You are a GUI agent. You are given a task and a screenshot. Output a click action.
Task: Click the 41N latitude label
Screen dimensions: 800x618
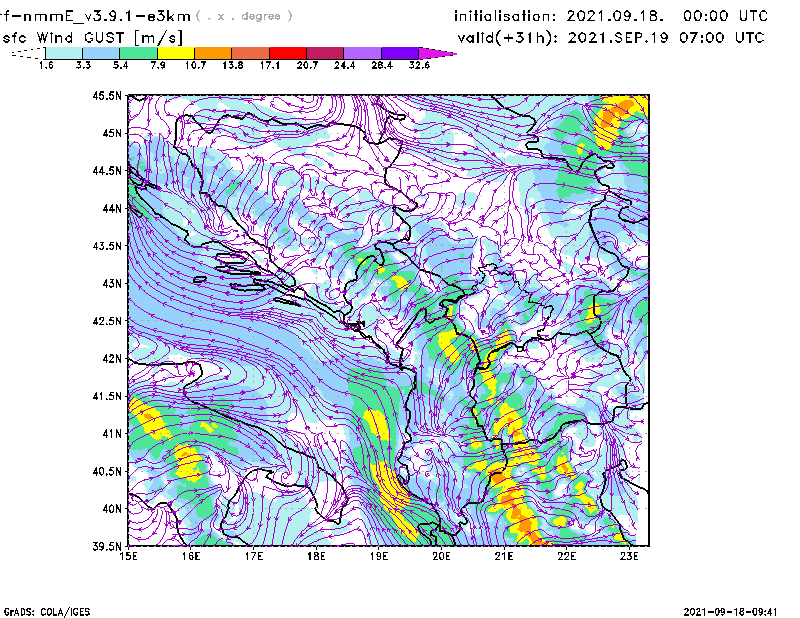pos(112,434)
